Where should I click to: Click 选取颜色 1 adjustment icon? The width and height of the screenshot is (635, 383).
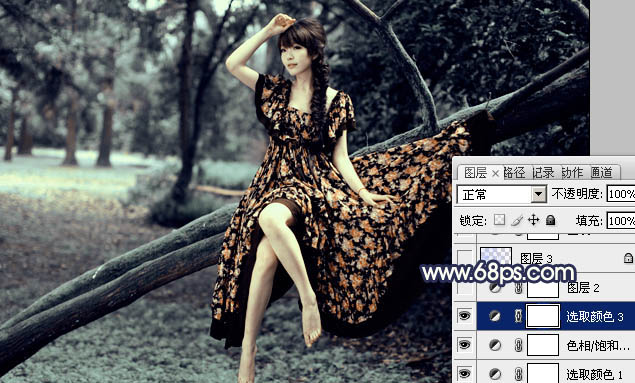pyautogui.click(x=495, y=374)
